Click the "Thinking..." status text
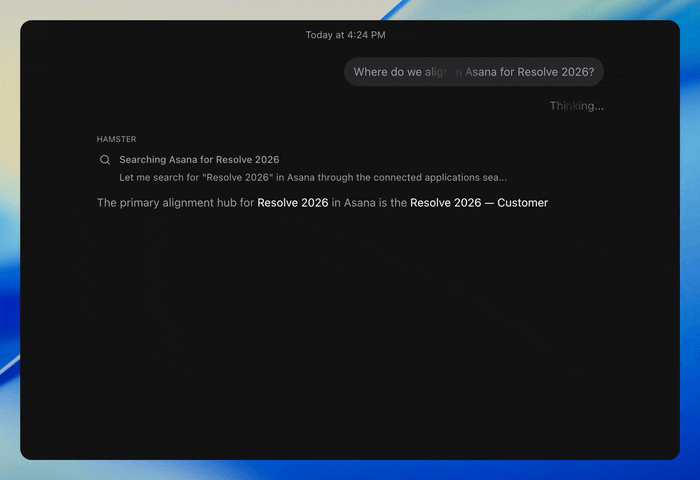The image size is (700, 480). click(x=576, y=106)
